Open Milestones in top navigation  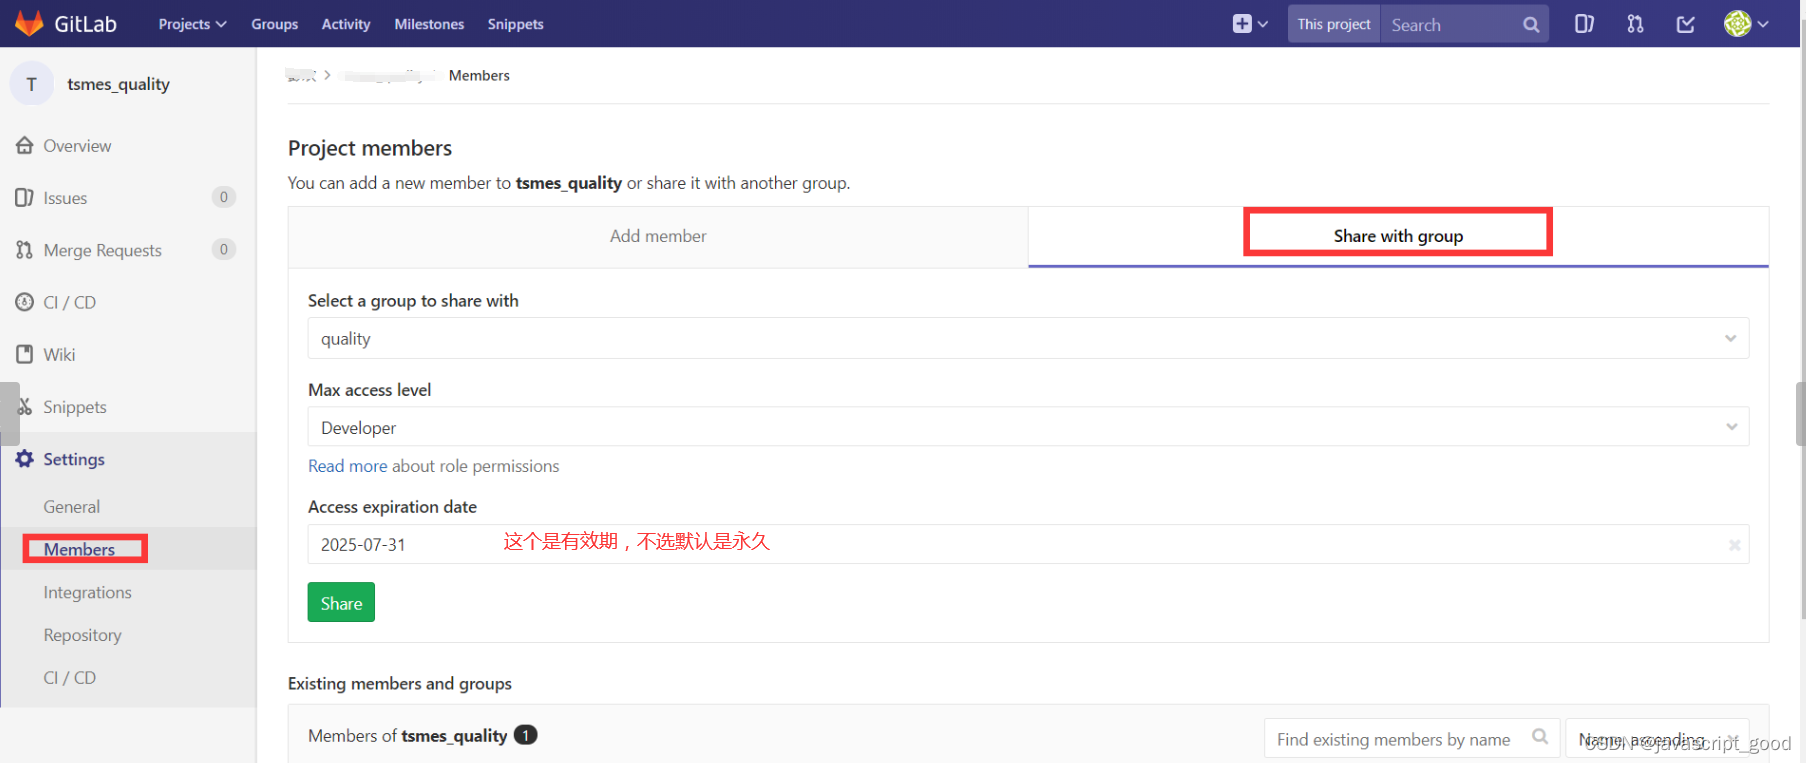point(429,24)
